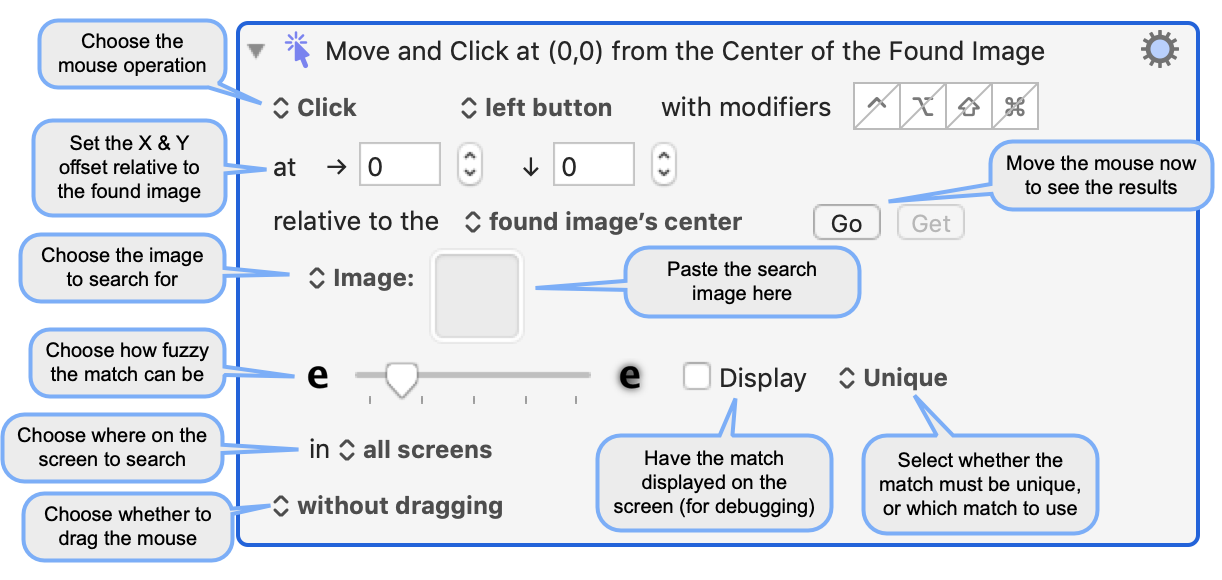Toggle the Option modifier key icon
Screen dimensions: 1222x580
coord(923,107)
